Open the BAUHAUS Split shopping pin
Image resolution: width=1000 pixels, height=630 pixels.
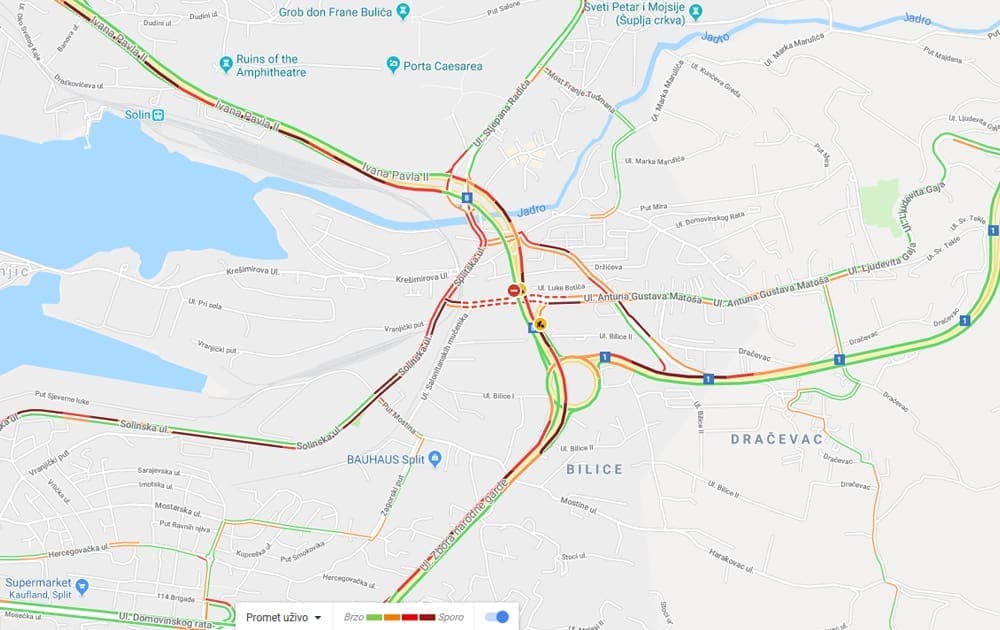pyautogui.click(x=435, y=458)
